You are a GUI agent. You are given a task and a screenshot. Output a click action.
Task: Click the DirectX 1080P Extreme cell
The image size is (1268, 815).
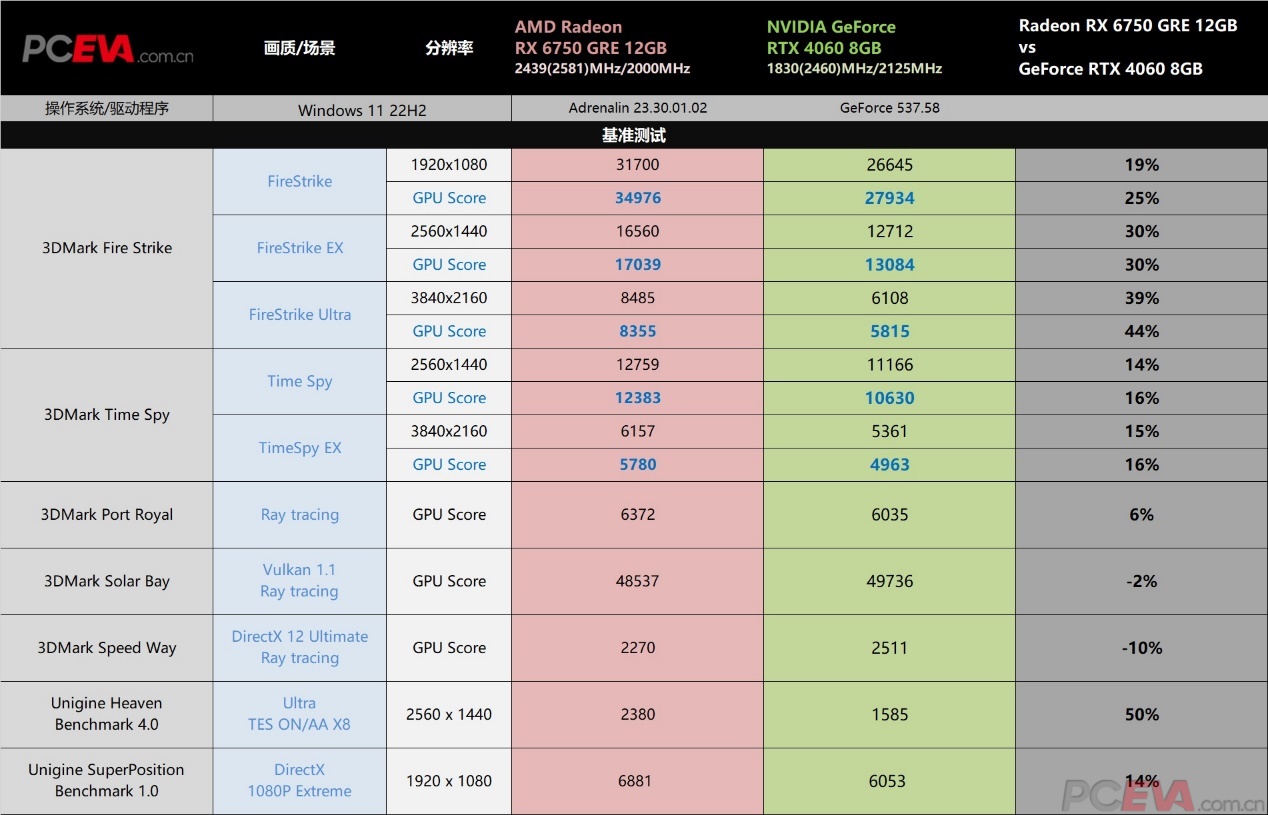[300, 780]
